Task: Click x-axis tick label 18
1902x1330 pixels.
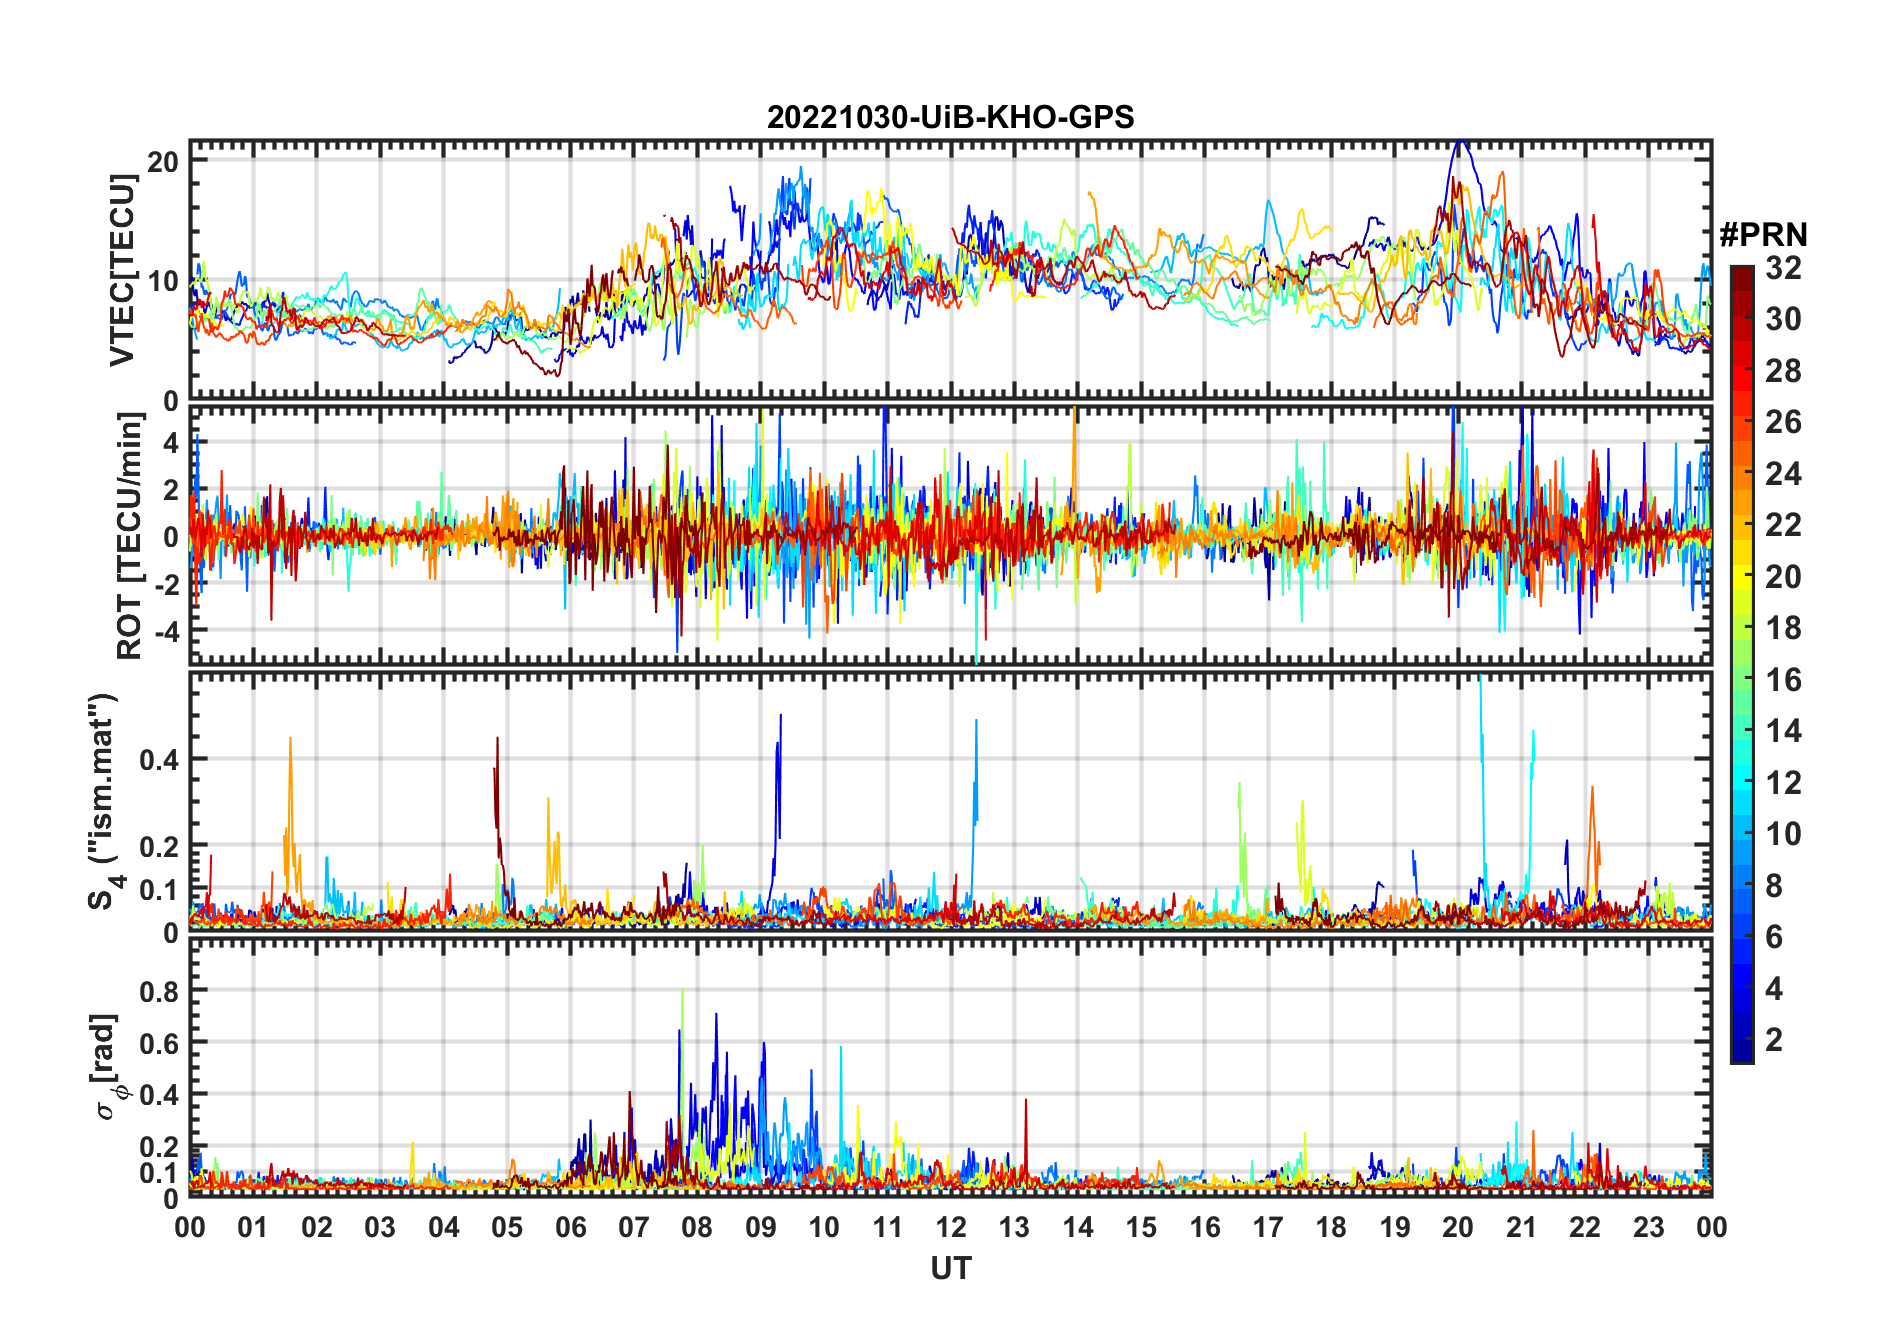Action: coord(1331,1227)
